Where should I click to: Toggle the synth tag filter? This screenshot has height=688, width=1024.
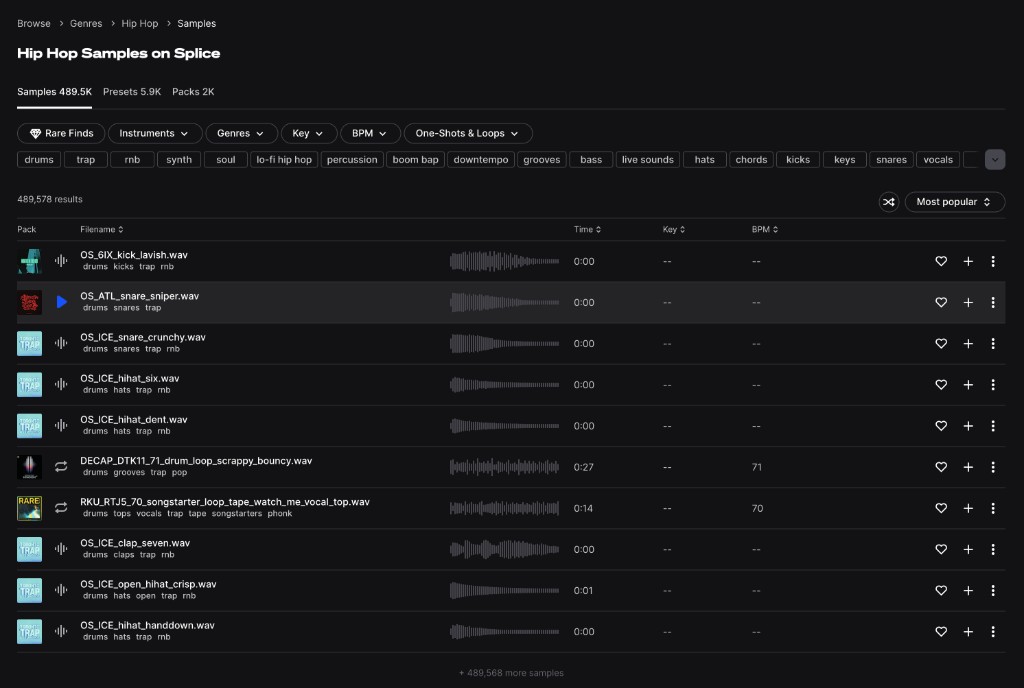(x=179, y=159)
